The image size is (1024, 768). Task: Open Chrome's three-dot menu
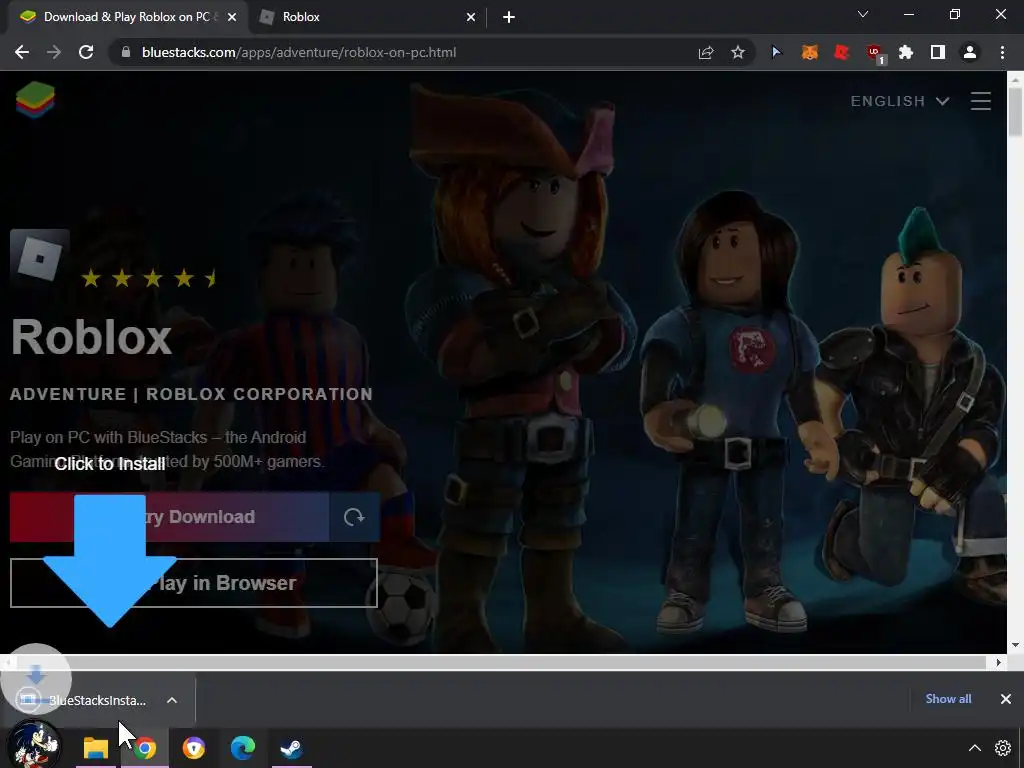[x=1002, y=52]
